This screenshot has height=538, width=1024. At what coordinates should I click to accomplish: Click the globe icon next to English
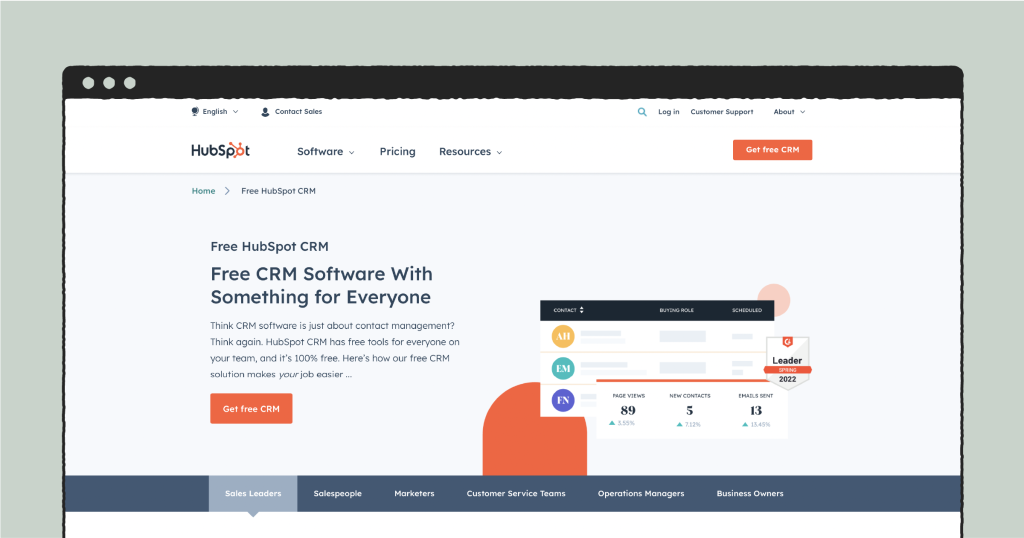(195, 112)
